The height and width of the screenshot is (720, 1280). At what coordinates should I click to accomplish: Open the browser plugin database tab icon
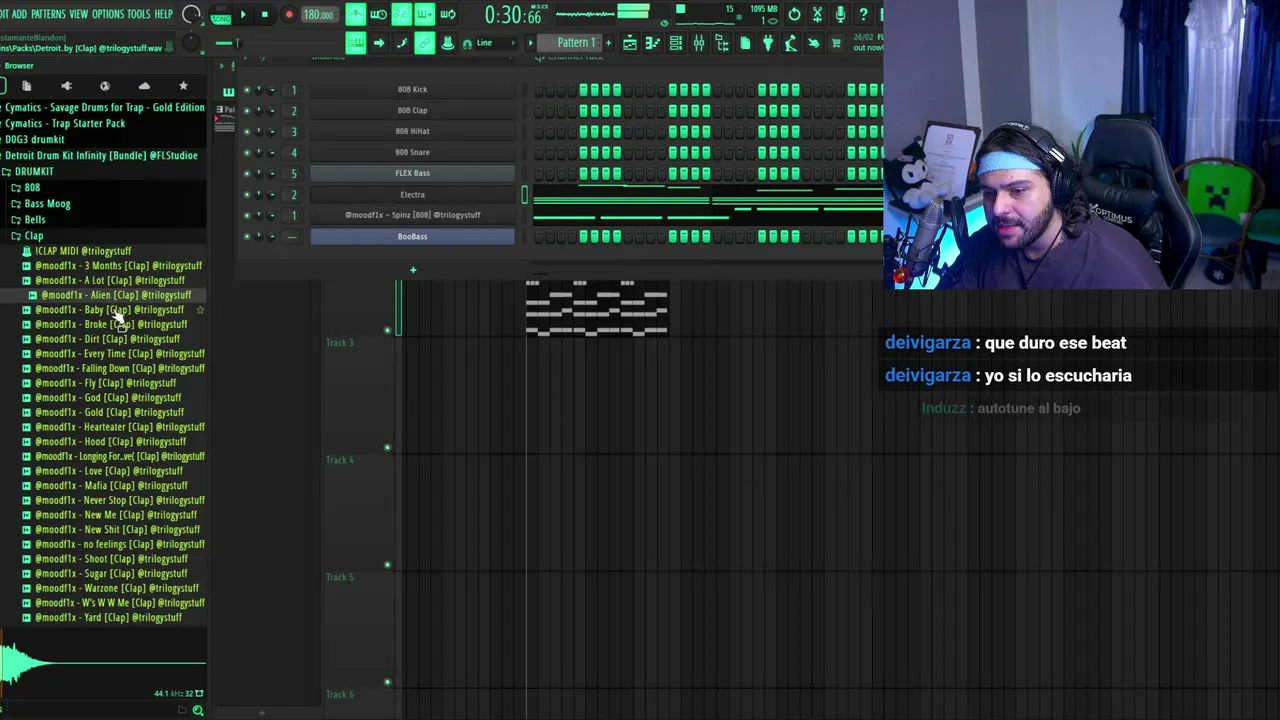(x=66, y=86)
